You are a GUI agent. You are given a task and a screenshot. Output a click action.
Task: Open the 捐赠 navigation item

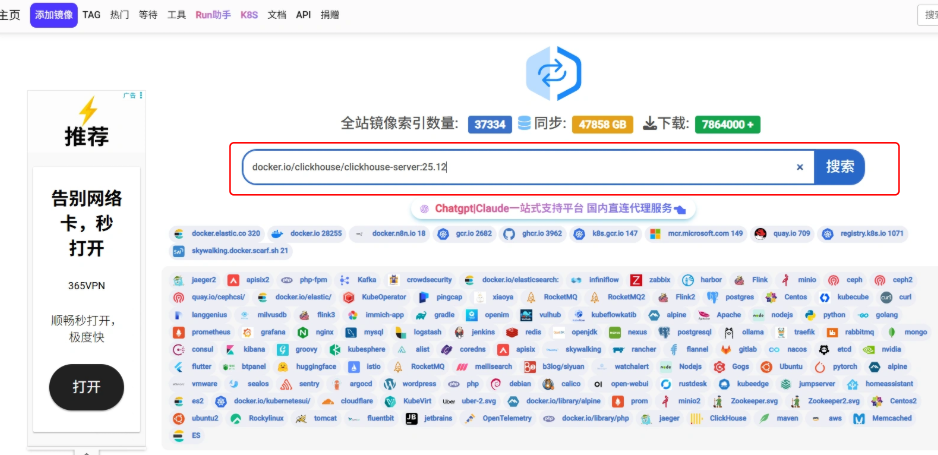pyautogui.click(x=330, y=15)
